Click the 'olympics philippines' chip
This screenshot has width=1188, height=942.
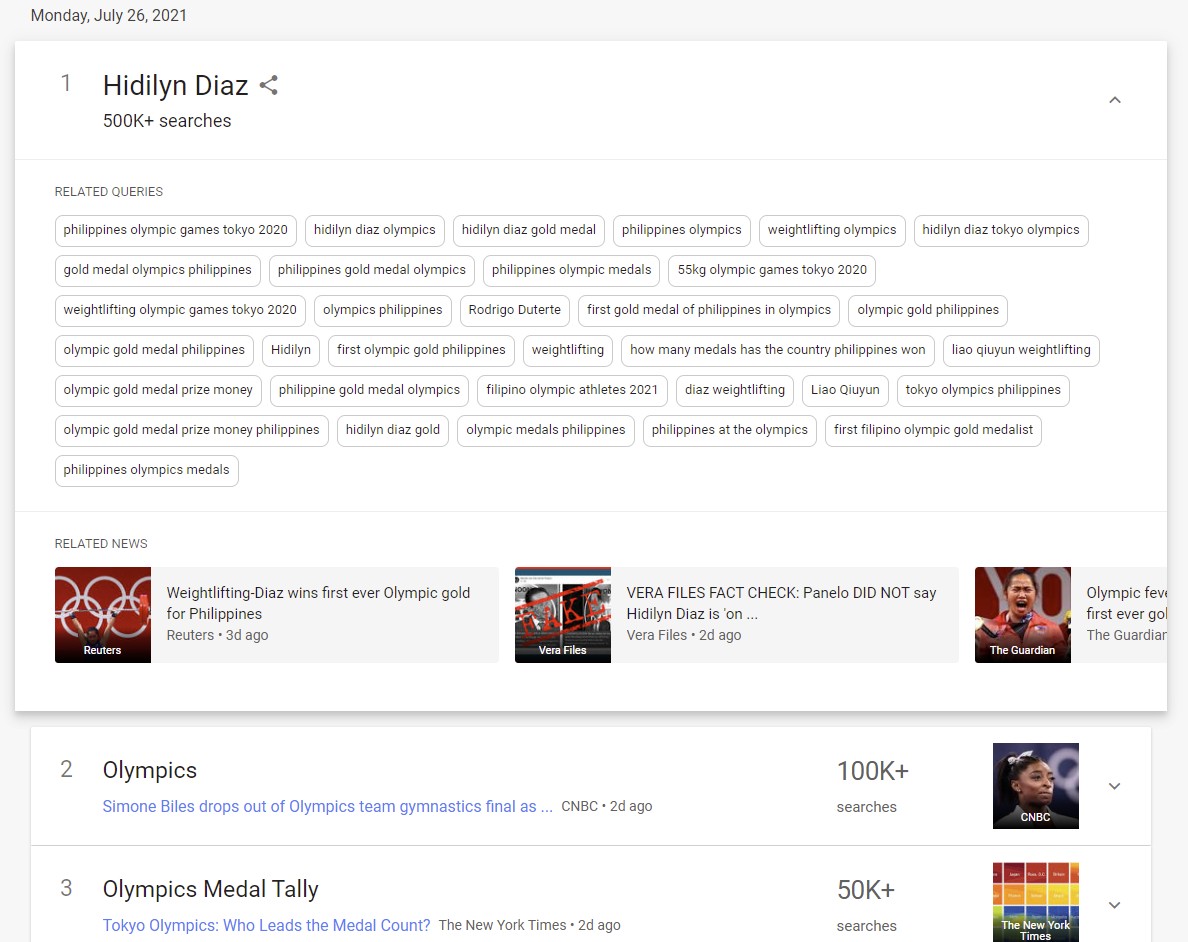[383, 311]
